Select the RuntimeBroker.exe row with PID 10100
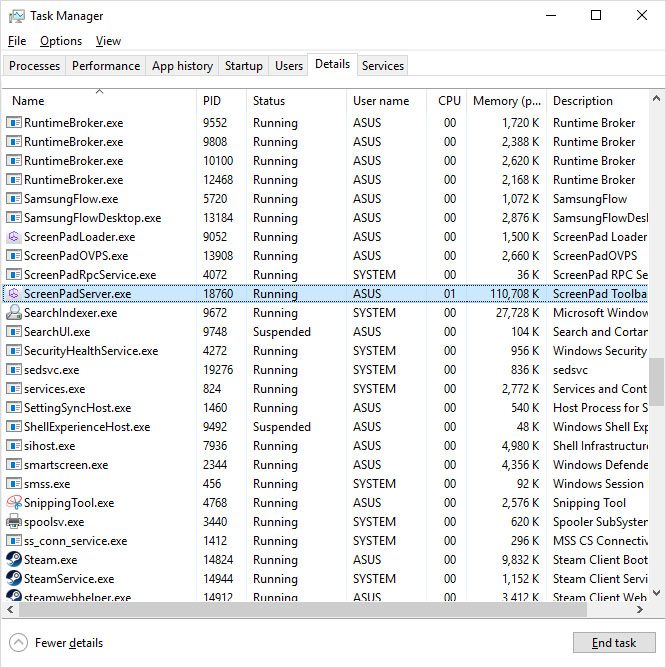This screenshot has width=666, height=668. tap(326, 161)
